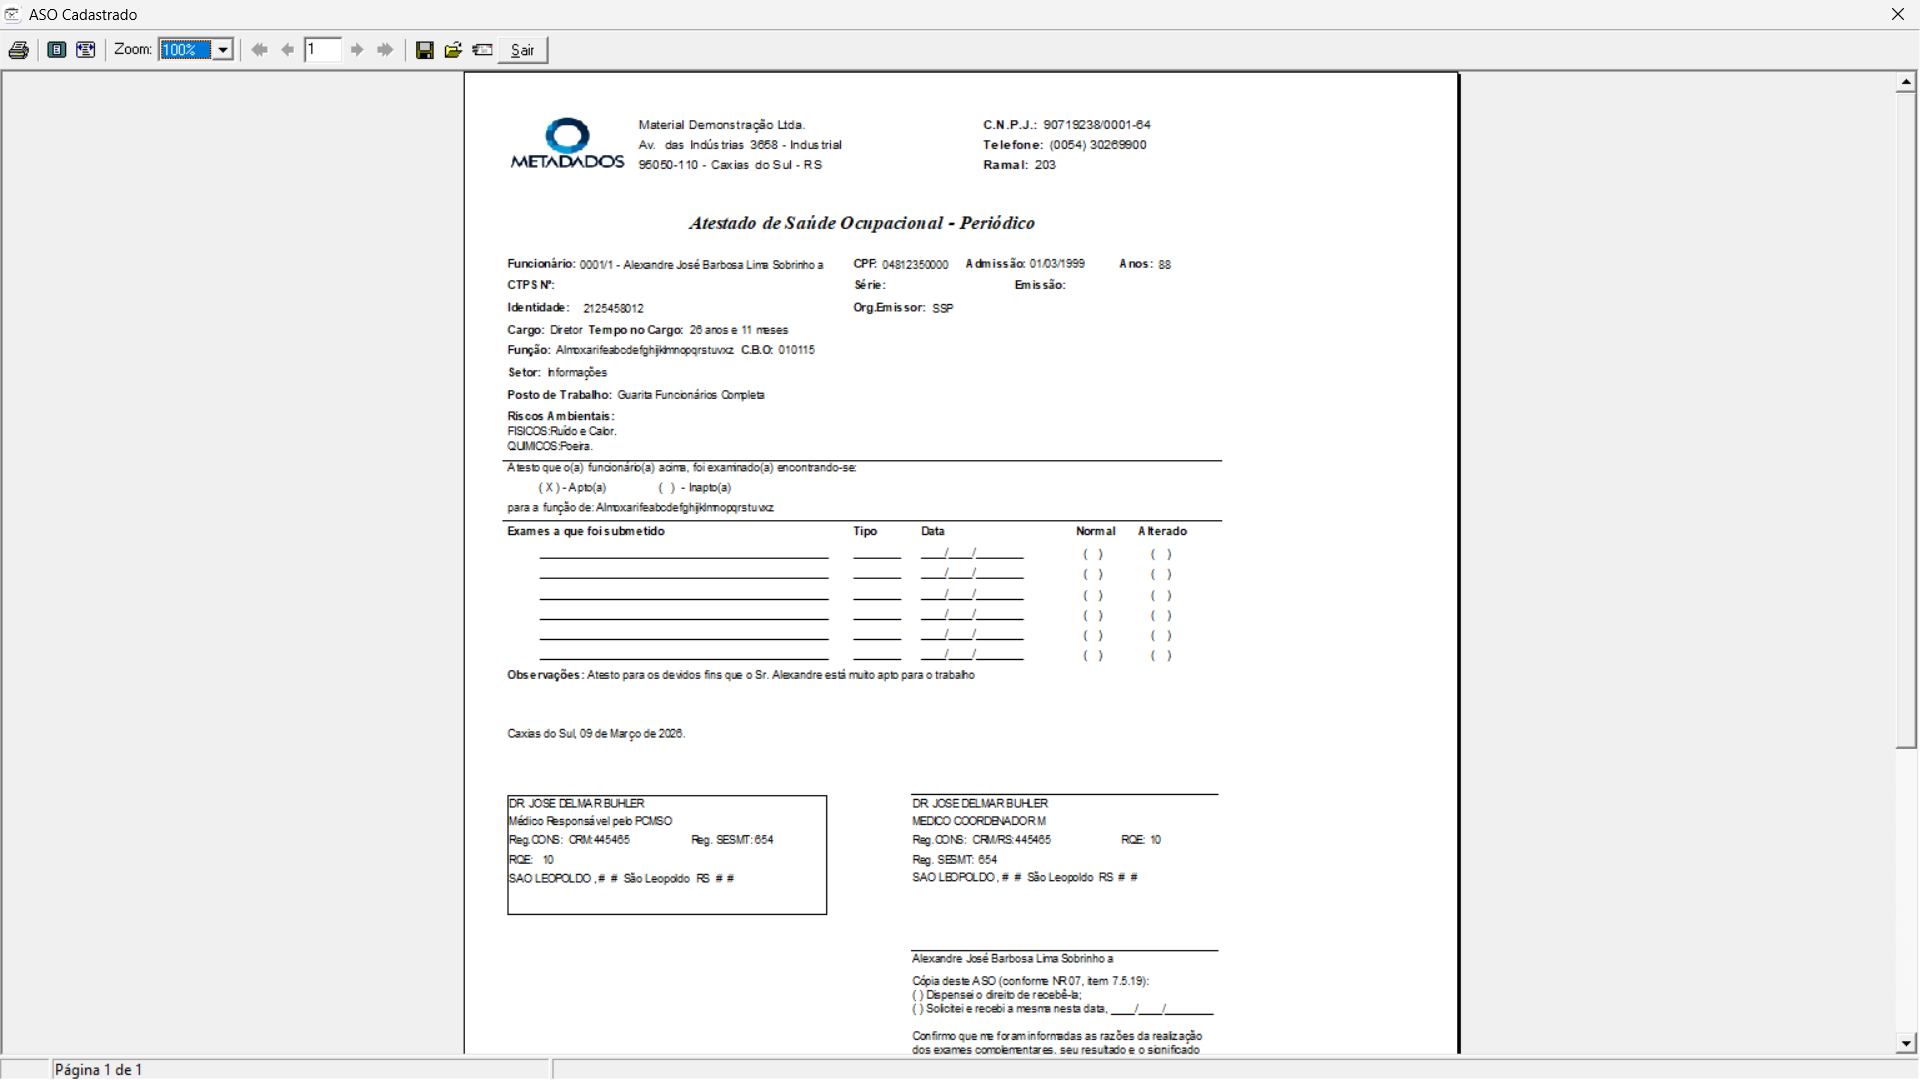Click the Sair button
This screenshot has height=1080, width=1920.
pos(522,50)
